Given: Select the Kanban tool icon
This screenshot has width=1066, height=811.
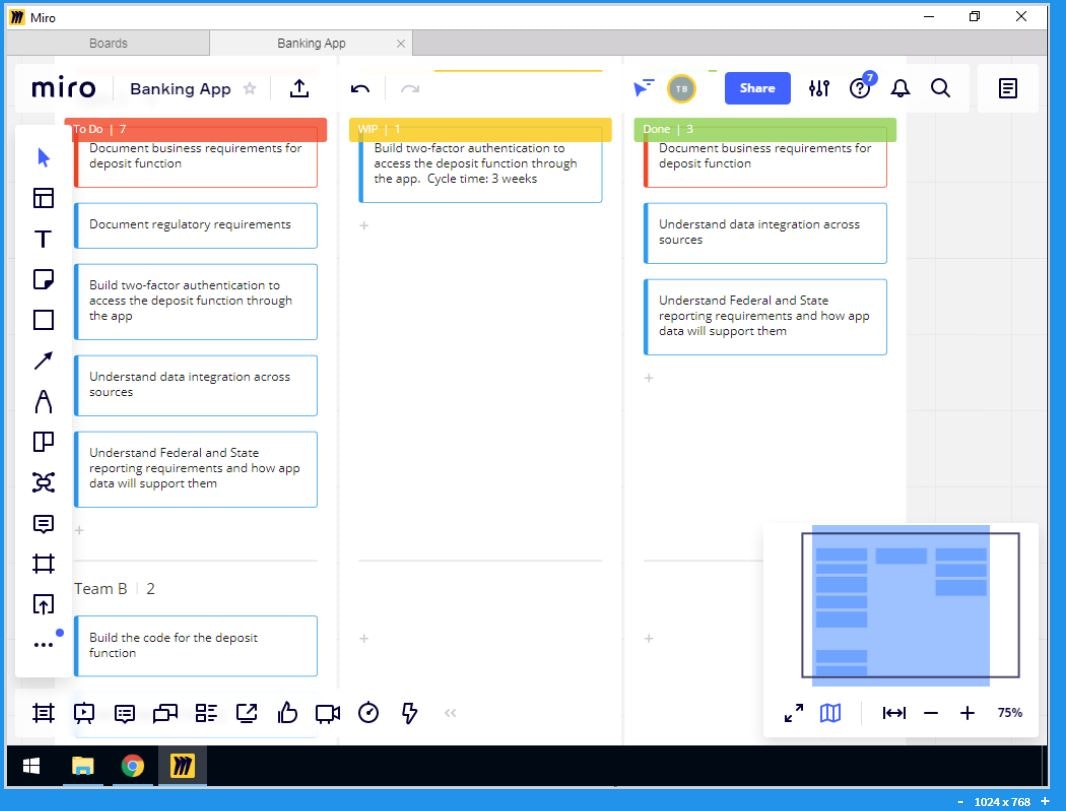Looking at the screenshot, I should pos(44,442).
